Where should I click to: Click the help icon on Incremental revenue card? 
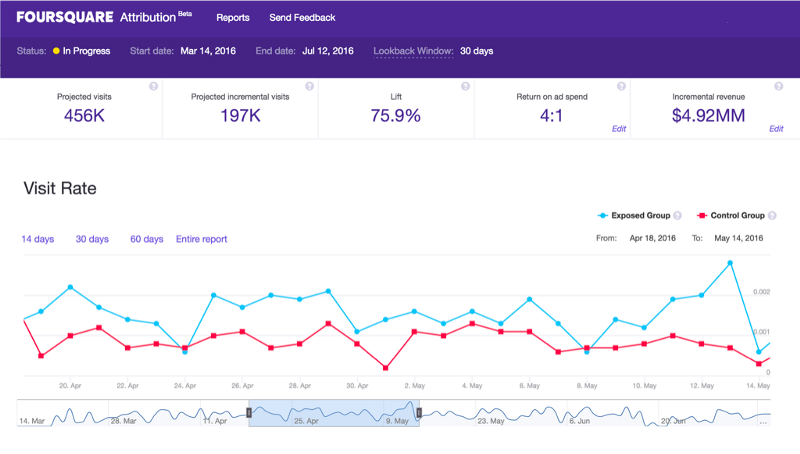pos(779,86)
